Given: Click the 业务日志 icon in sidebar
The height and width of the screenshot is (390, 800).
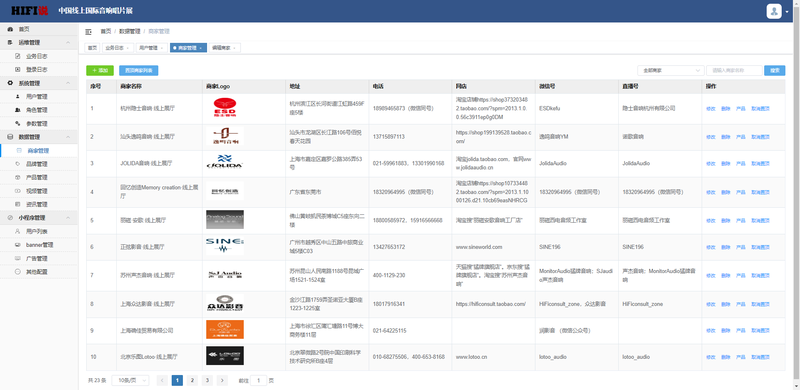Looking at the screenshot, I should click(x=18, y=56).
